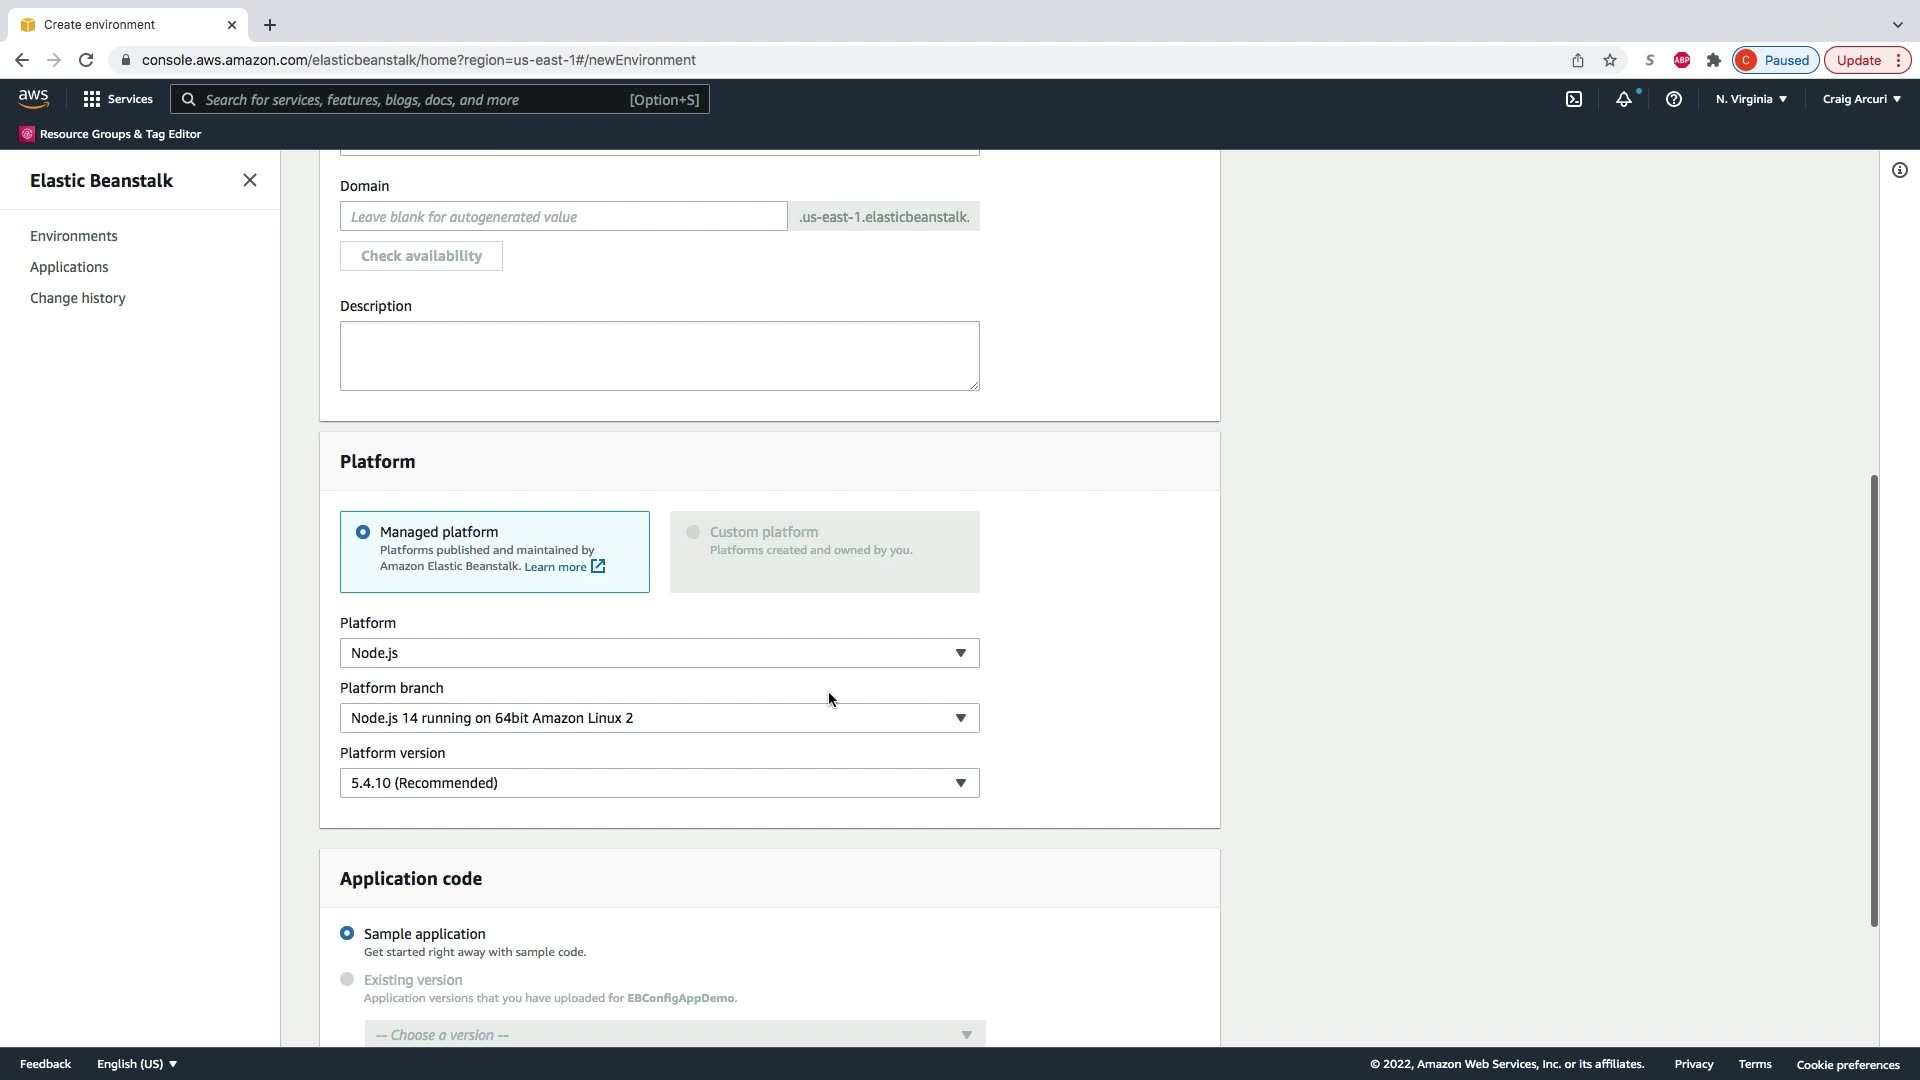Click the help question mark icon
This screenshot has width=1920, height=1080.
pyautogui.click(x=1673, y=99)
